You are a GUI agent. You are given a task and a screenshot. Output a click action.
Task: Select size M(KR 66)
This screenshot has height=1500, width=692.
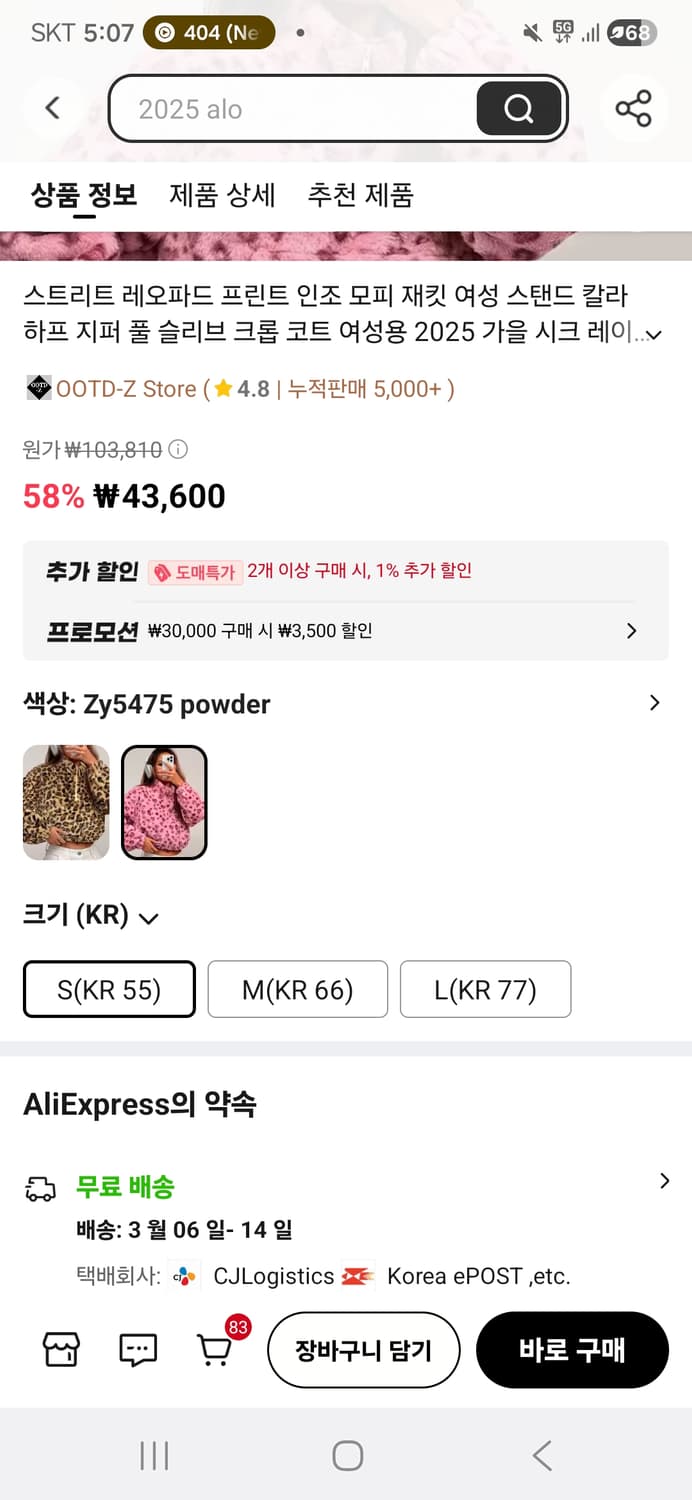297,989
